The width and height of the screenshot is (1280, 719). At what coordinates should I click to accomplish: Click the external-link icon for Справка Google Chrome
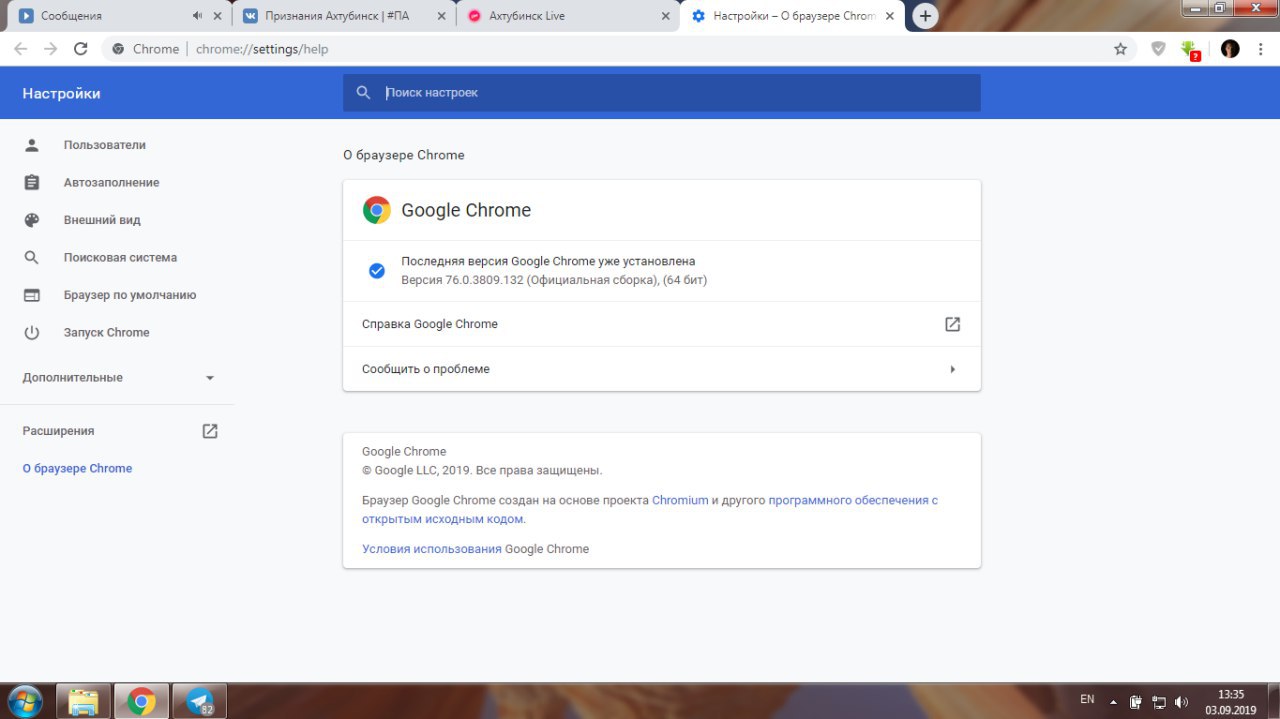coord(952,324)
